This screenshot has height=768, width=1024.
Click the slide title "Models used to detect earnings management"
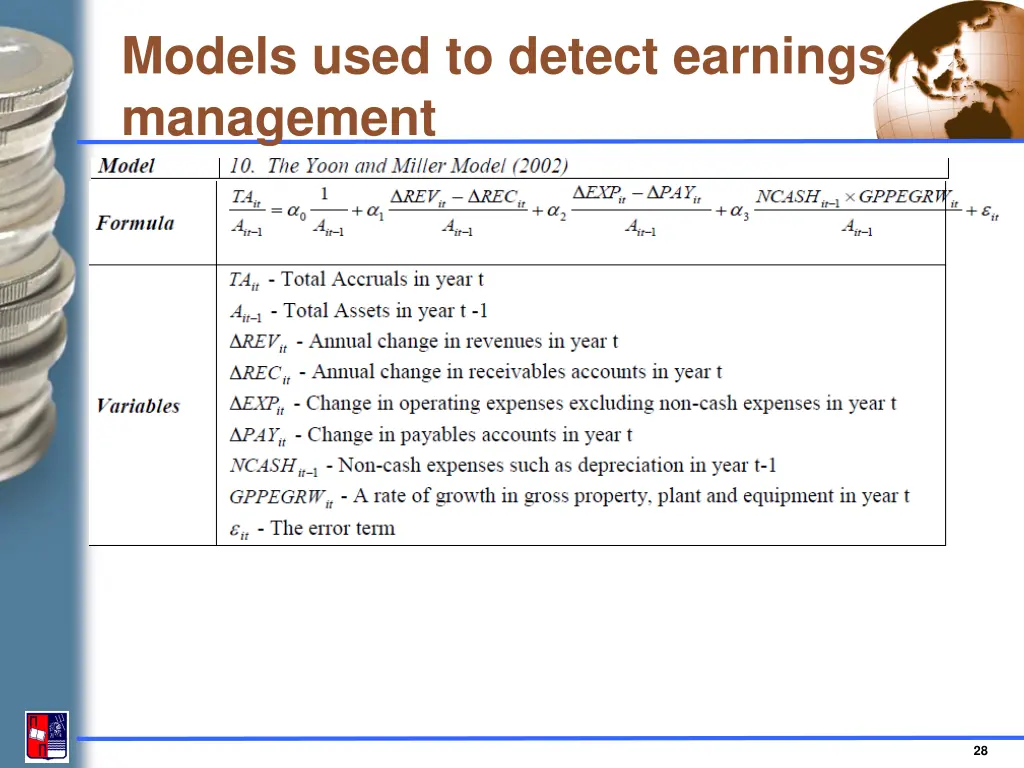click(500, 86)
